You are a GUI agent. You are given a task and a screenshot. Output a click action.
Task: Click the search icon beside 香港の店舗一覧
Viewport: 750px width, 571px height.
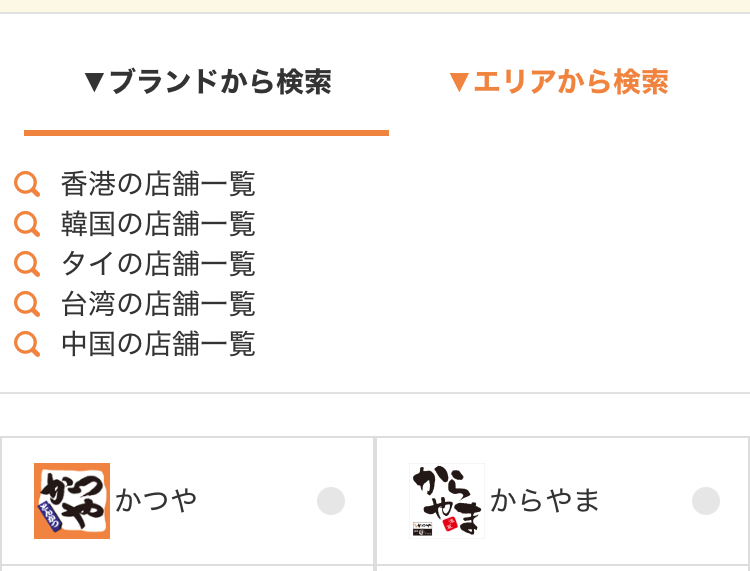point(27,184)
